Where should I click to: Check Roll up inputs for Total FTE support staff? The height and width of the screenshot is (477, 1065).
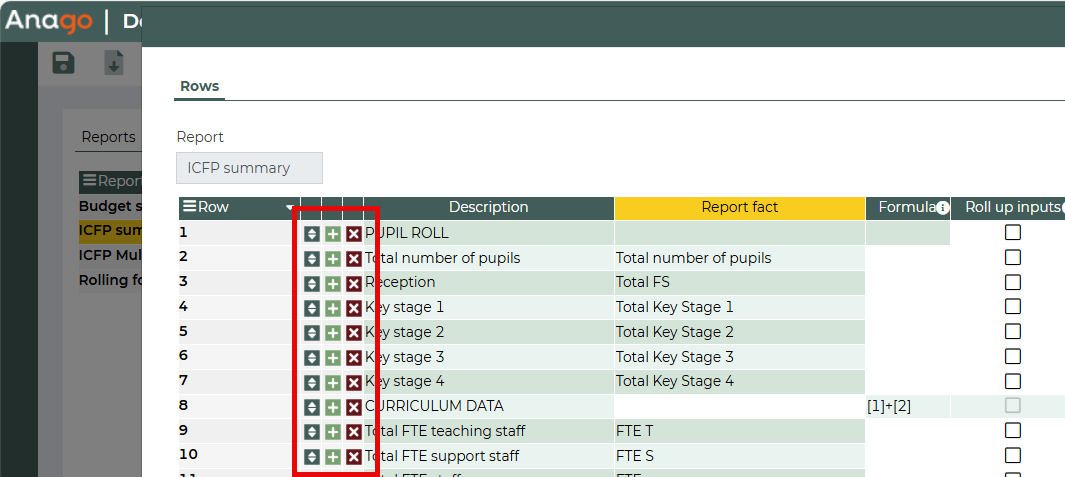pyautogui.click(x=1013, y=456)
